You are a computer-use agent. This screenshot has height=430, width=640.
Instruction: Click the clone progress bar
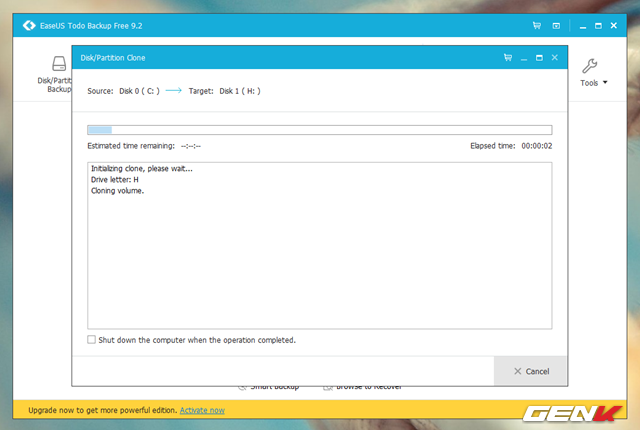(x=320, y=130)
